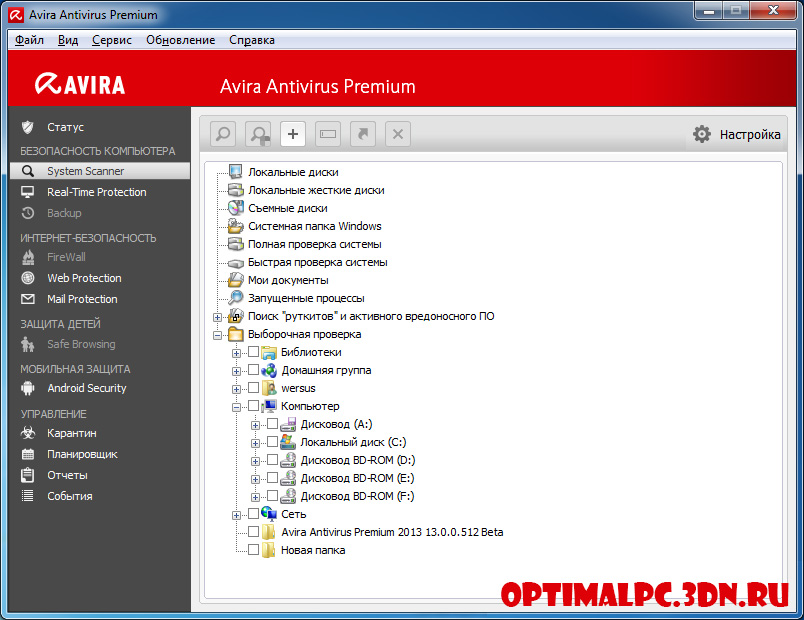
Task: Check the wersus checkbox
Action: click(x=253, y=387)
